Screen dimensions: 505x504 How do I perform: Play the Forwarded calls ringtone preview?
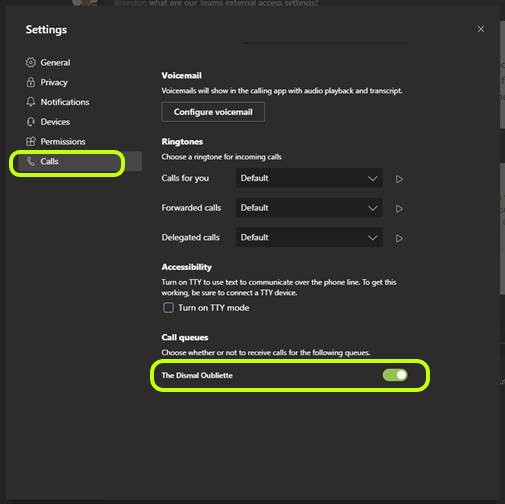click(399, 209)
